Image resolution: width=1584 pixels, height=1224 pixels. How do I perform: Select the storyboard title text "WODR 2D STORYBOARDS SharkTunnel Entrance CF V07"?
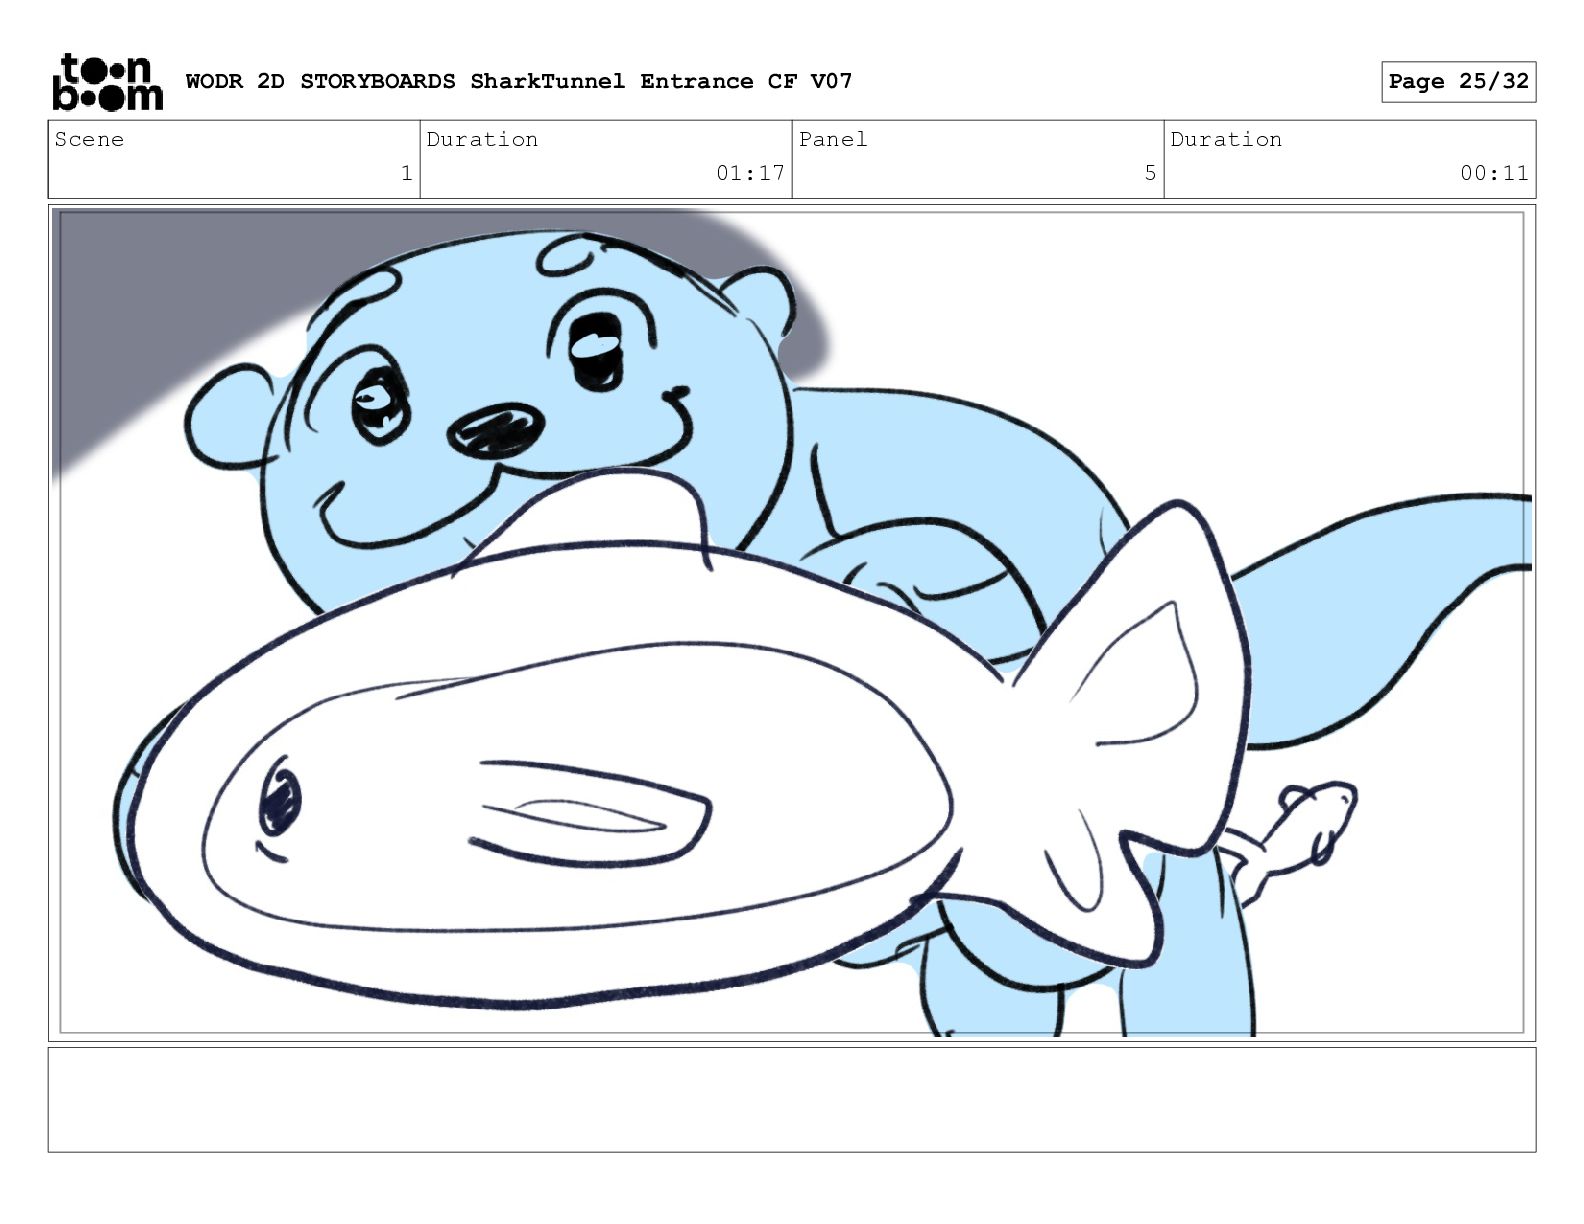[x=519, y=81]
